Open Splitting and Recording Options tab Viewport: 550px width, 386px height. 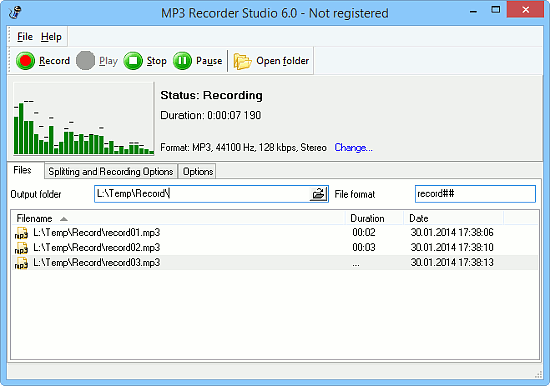[x=111, y=171]
